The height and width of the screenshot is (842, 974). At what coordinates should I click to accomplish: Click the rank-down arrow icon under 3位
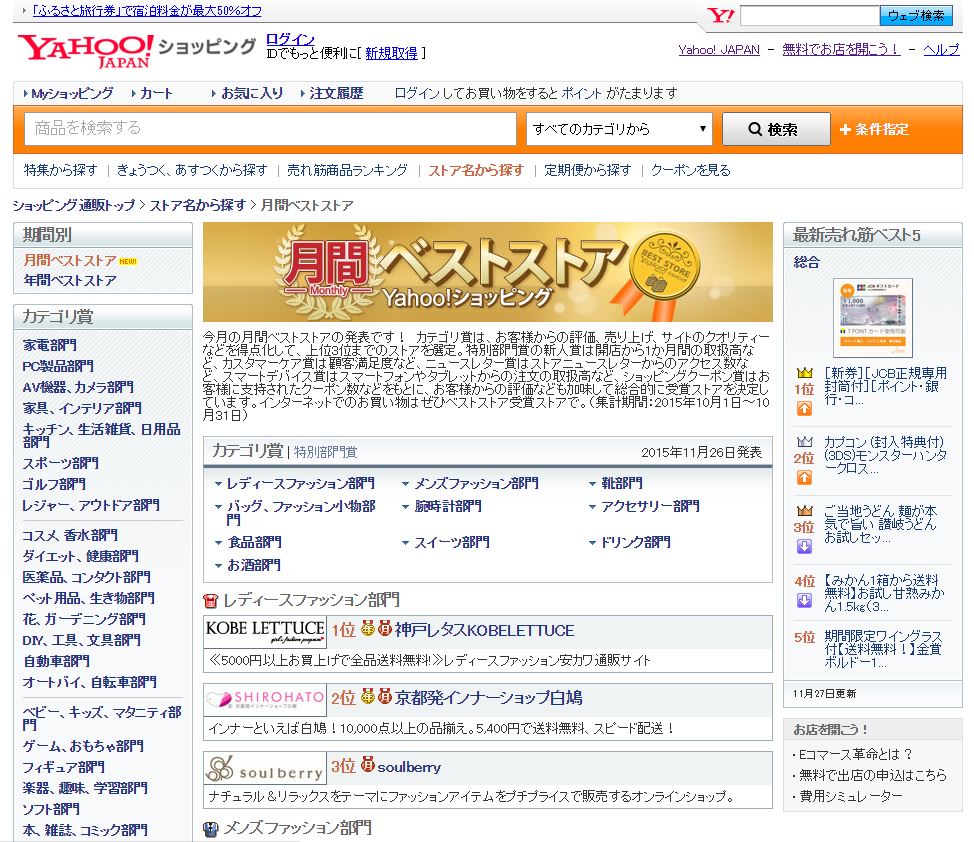[x=804, y=546]
